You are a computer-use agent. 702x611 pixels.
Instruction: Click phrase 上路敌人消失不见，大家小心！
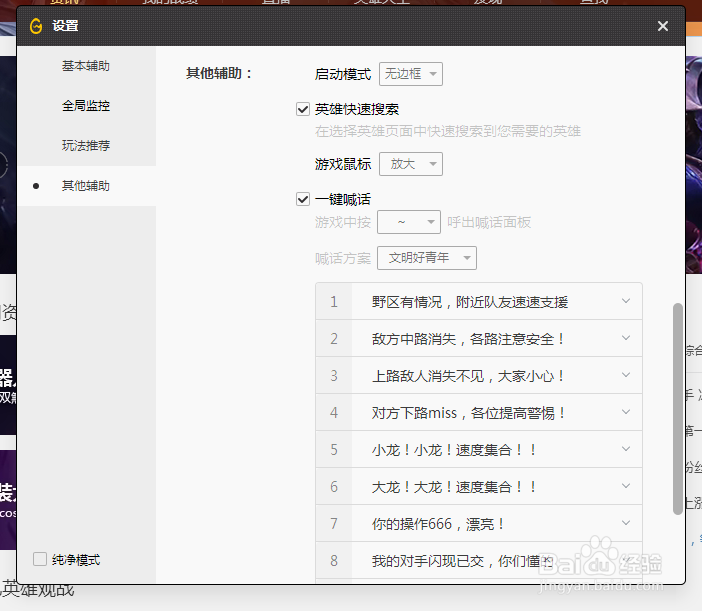468,376
